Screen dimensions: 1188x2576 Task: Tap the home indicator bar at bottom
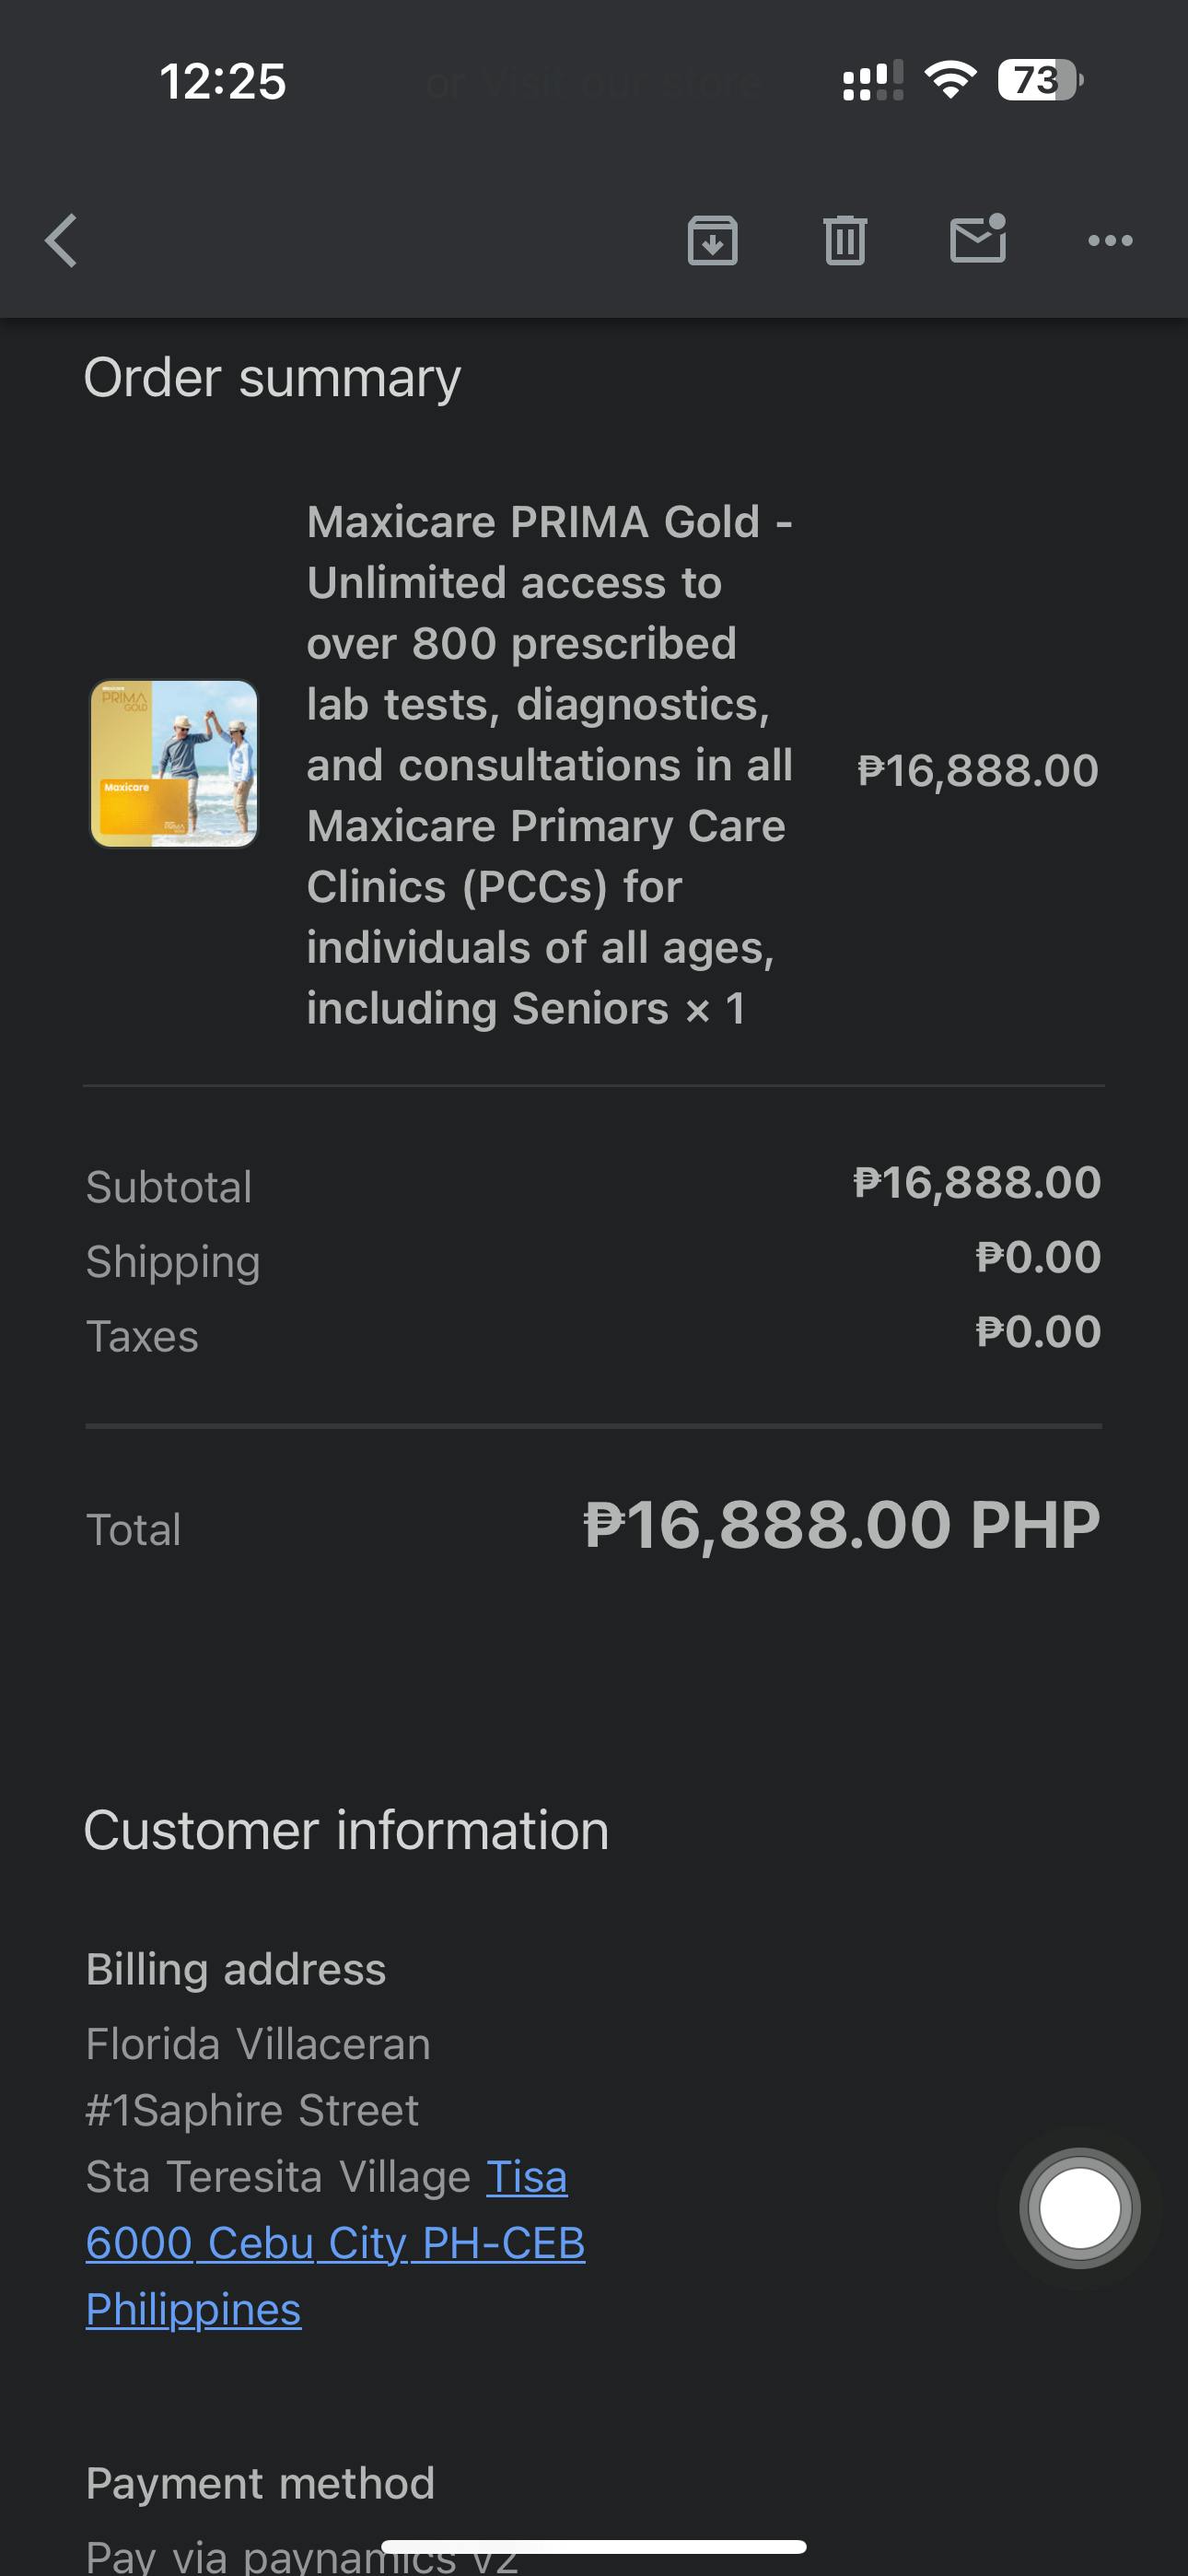point(594,2547)
